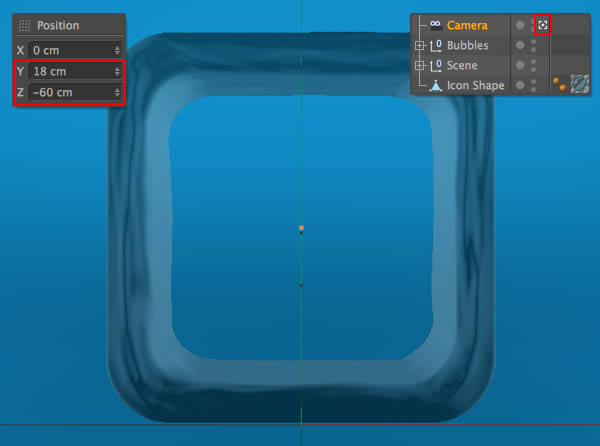The width and height of the screenshot is (600, 446).
Task: Click the Icon Shape cone icon
Action: 435,86
